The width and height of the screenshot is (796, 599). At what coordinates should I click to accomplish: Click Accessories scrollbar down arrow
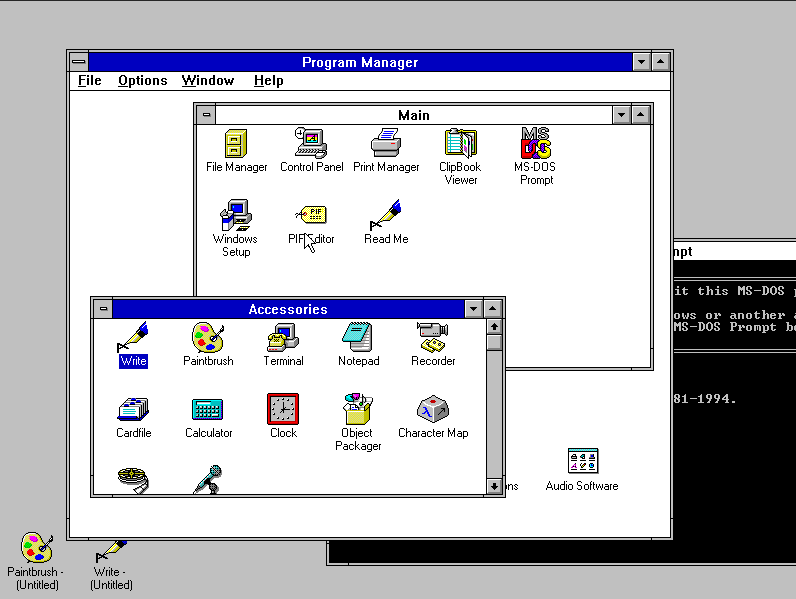(494, 487)
